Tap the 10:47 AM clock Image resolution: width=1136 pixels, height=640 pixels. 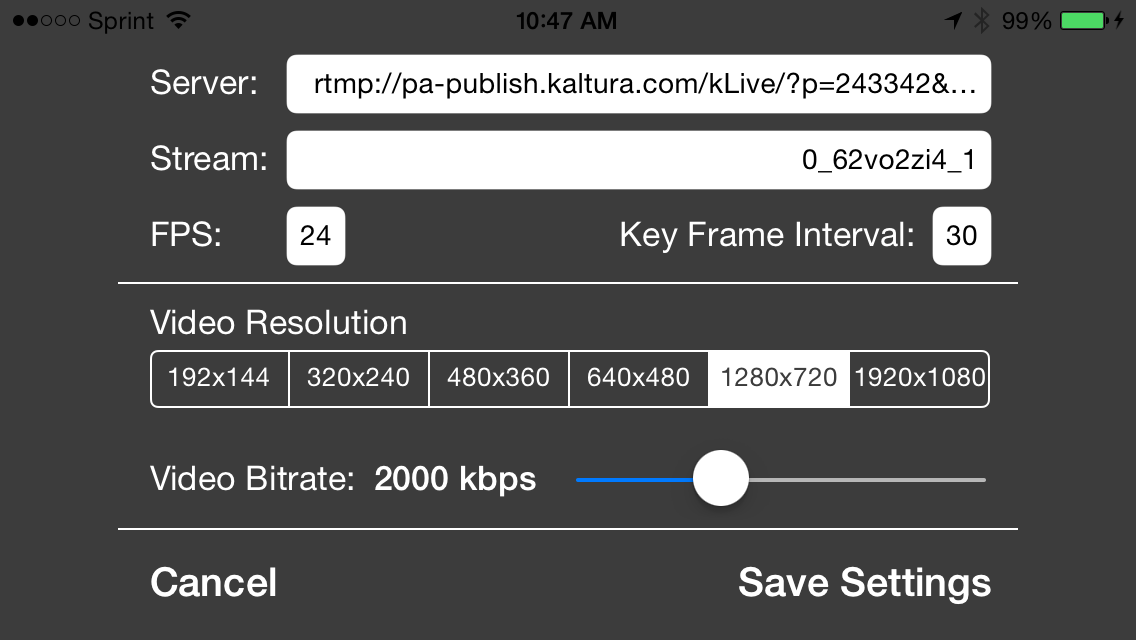point(566,20)
